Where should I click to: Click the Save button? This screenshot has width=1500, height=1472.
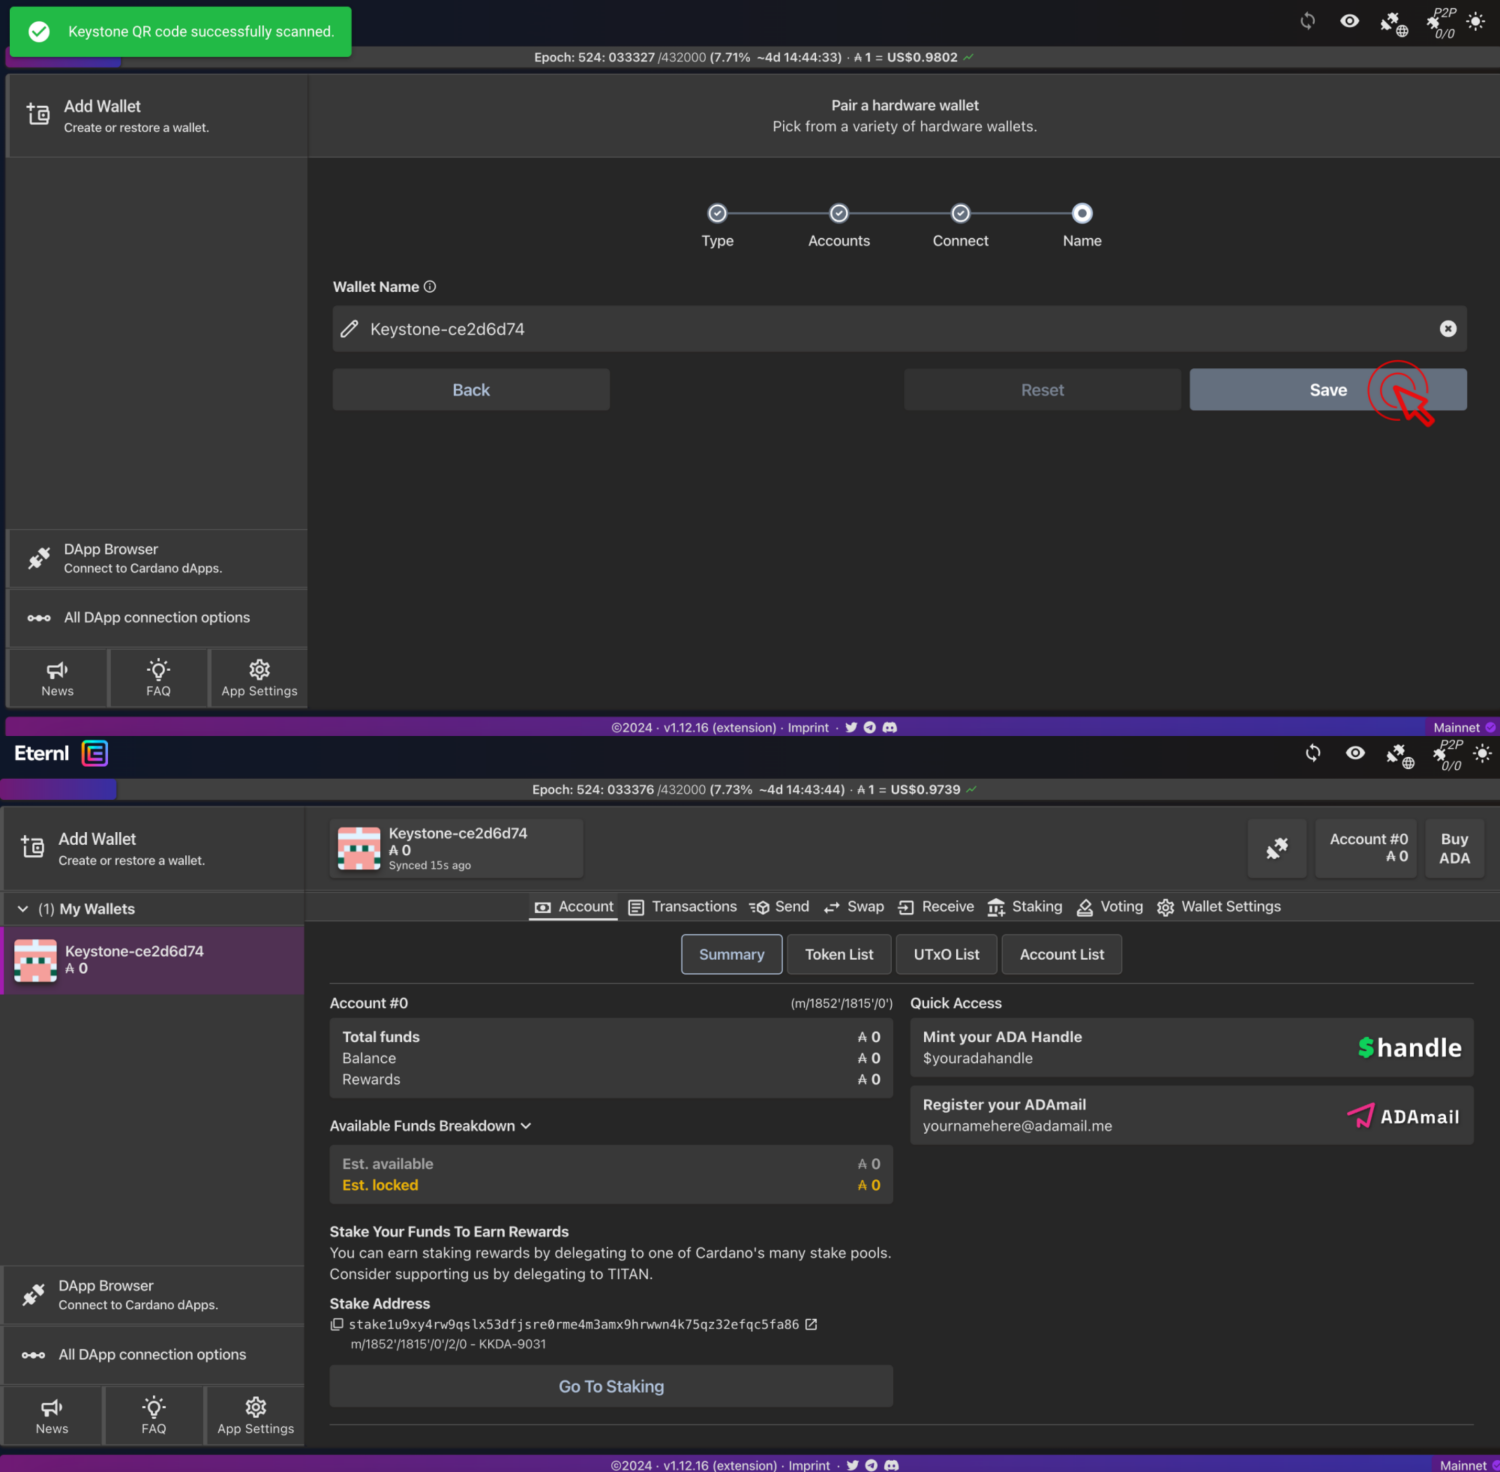(x=1327, y=390)
